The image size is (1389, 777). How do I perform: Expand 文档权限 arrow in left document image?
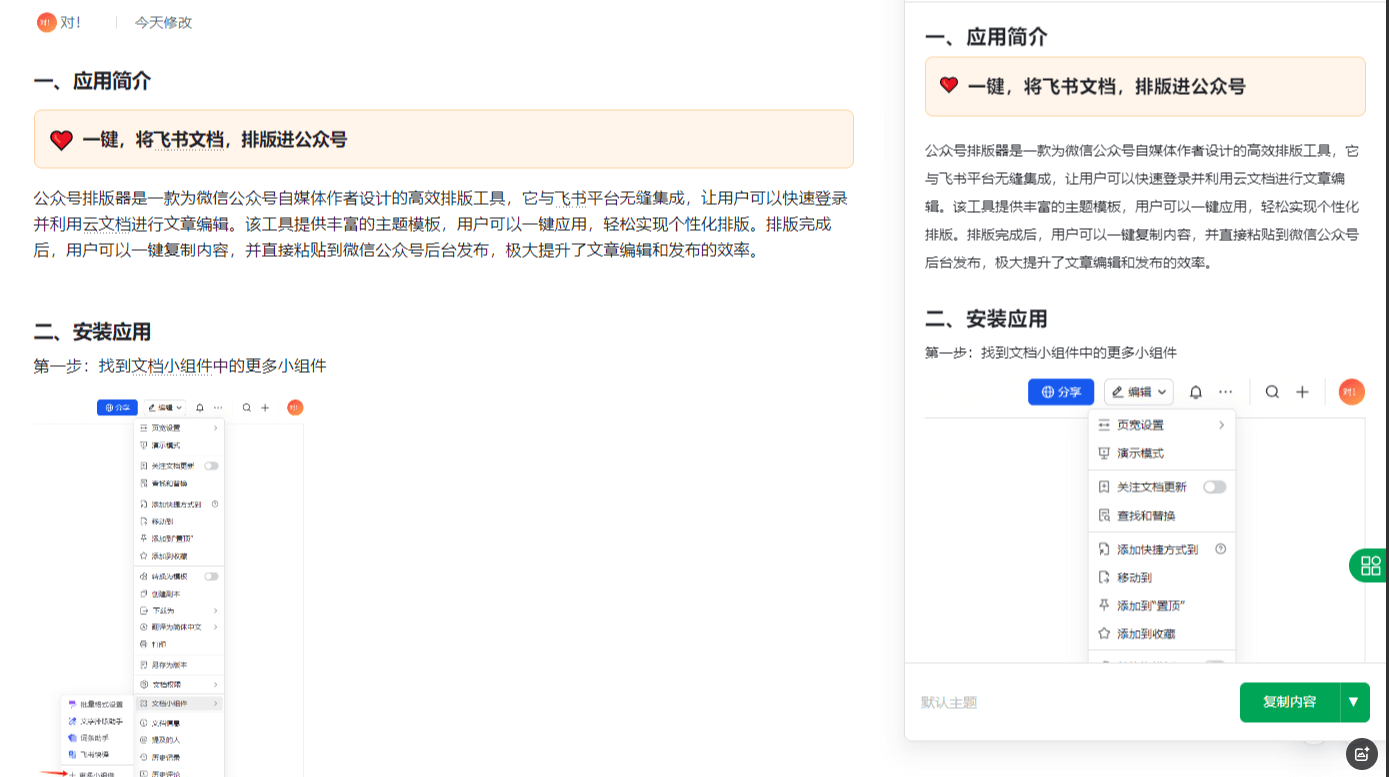click(215, 684)
